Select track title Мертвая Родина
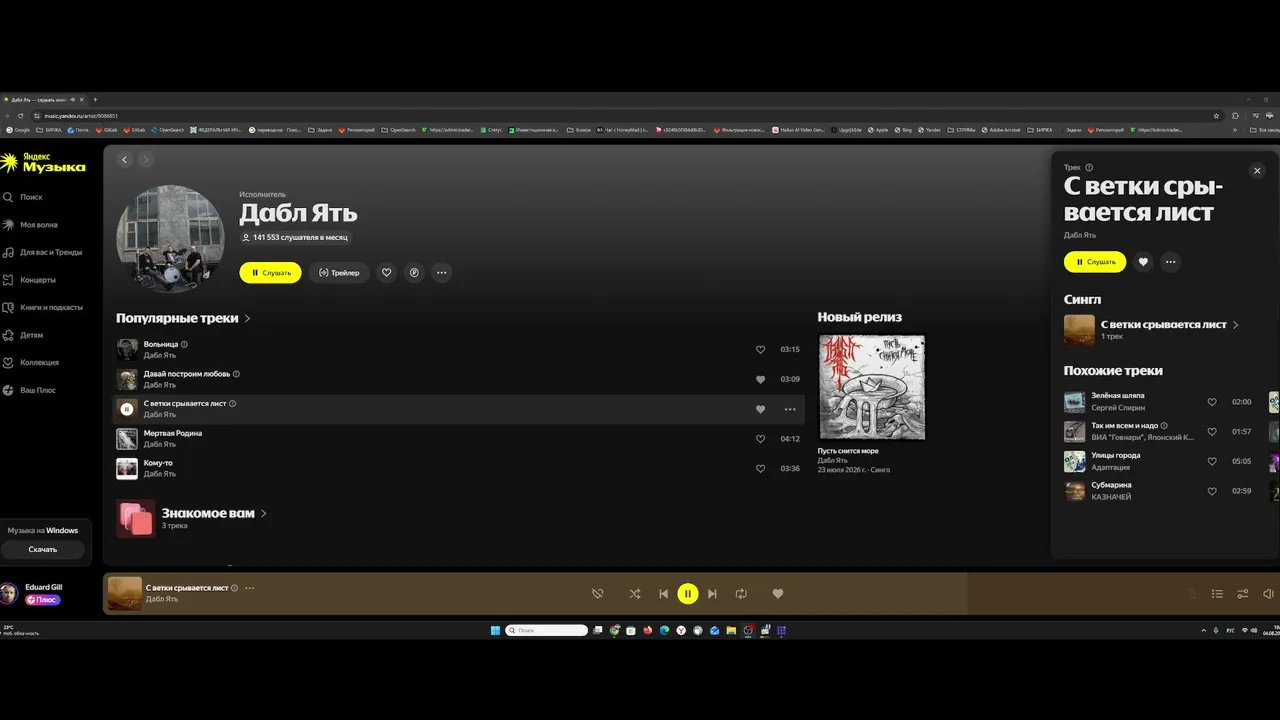Image resolution: width=1280 pixels, height=720 pixels. click(x=173, y=433)
